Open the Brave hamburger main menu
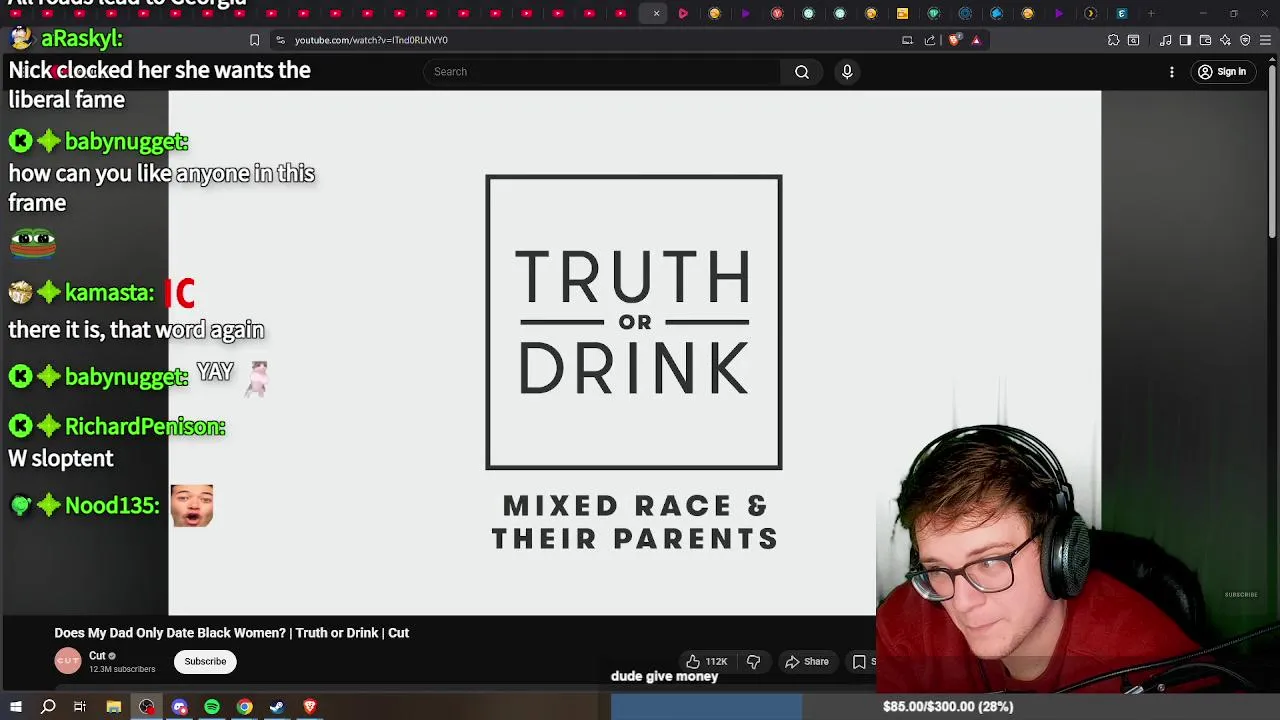Screen dimensions: 1280x720 tap(1265, 40)
